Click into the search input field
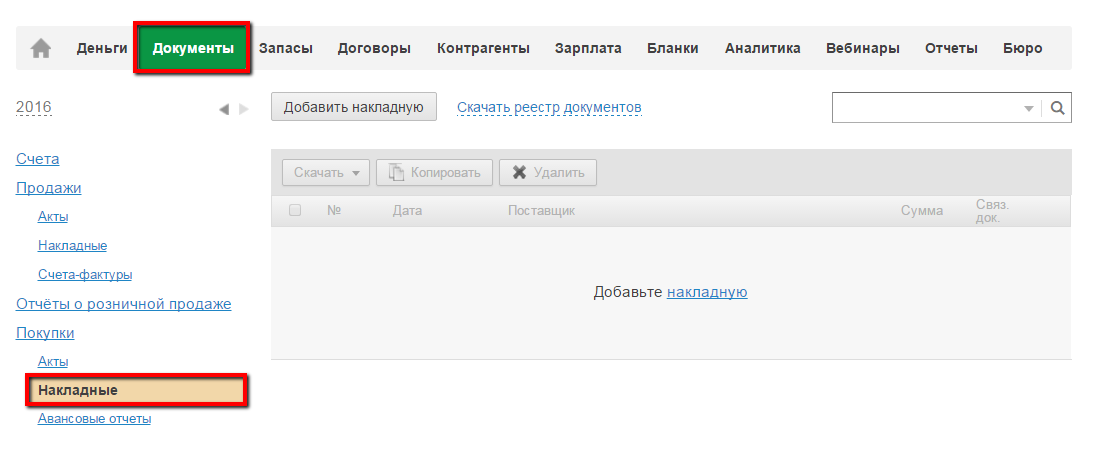The height and width of the screenshot is (468, 1099). click(x=926, y=108)
